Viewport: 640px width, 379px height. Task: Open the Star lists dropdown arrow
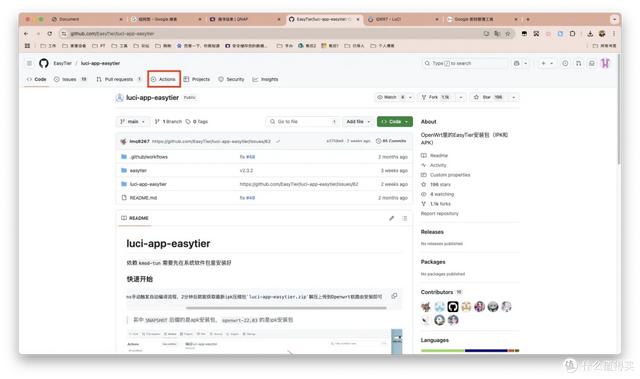click(x=513, y=97)
